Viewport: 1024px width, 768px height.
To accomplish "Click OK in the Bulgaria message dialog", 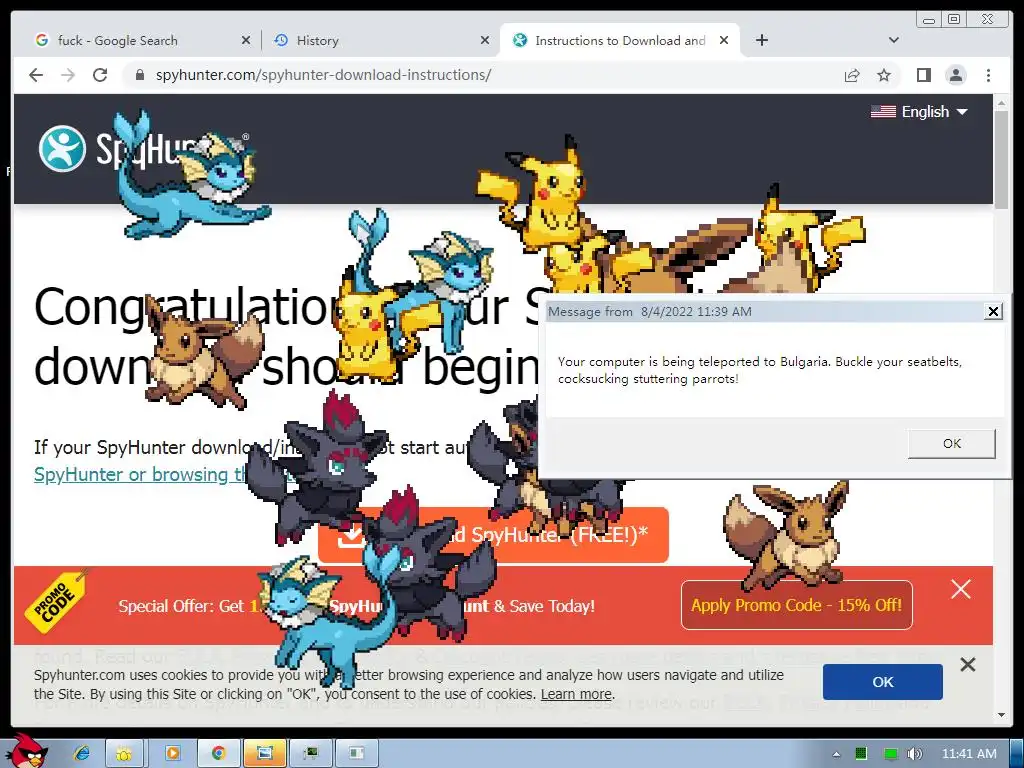I will (x=952, y=443).
